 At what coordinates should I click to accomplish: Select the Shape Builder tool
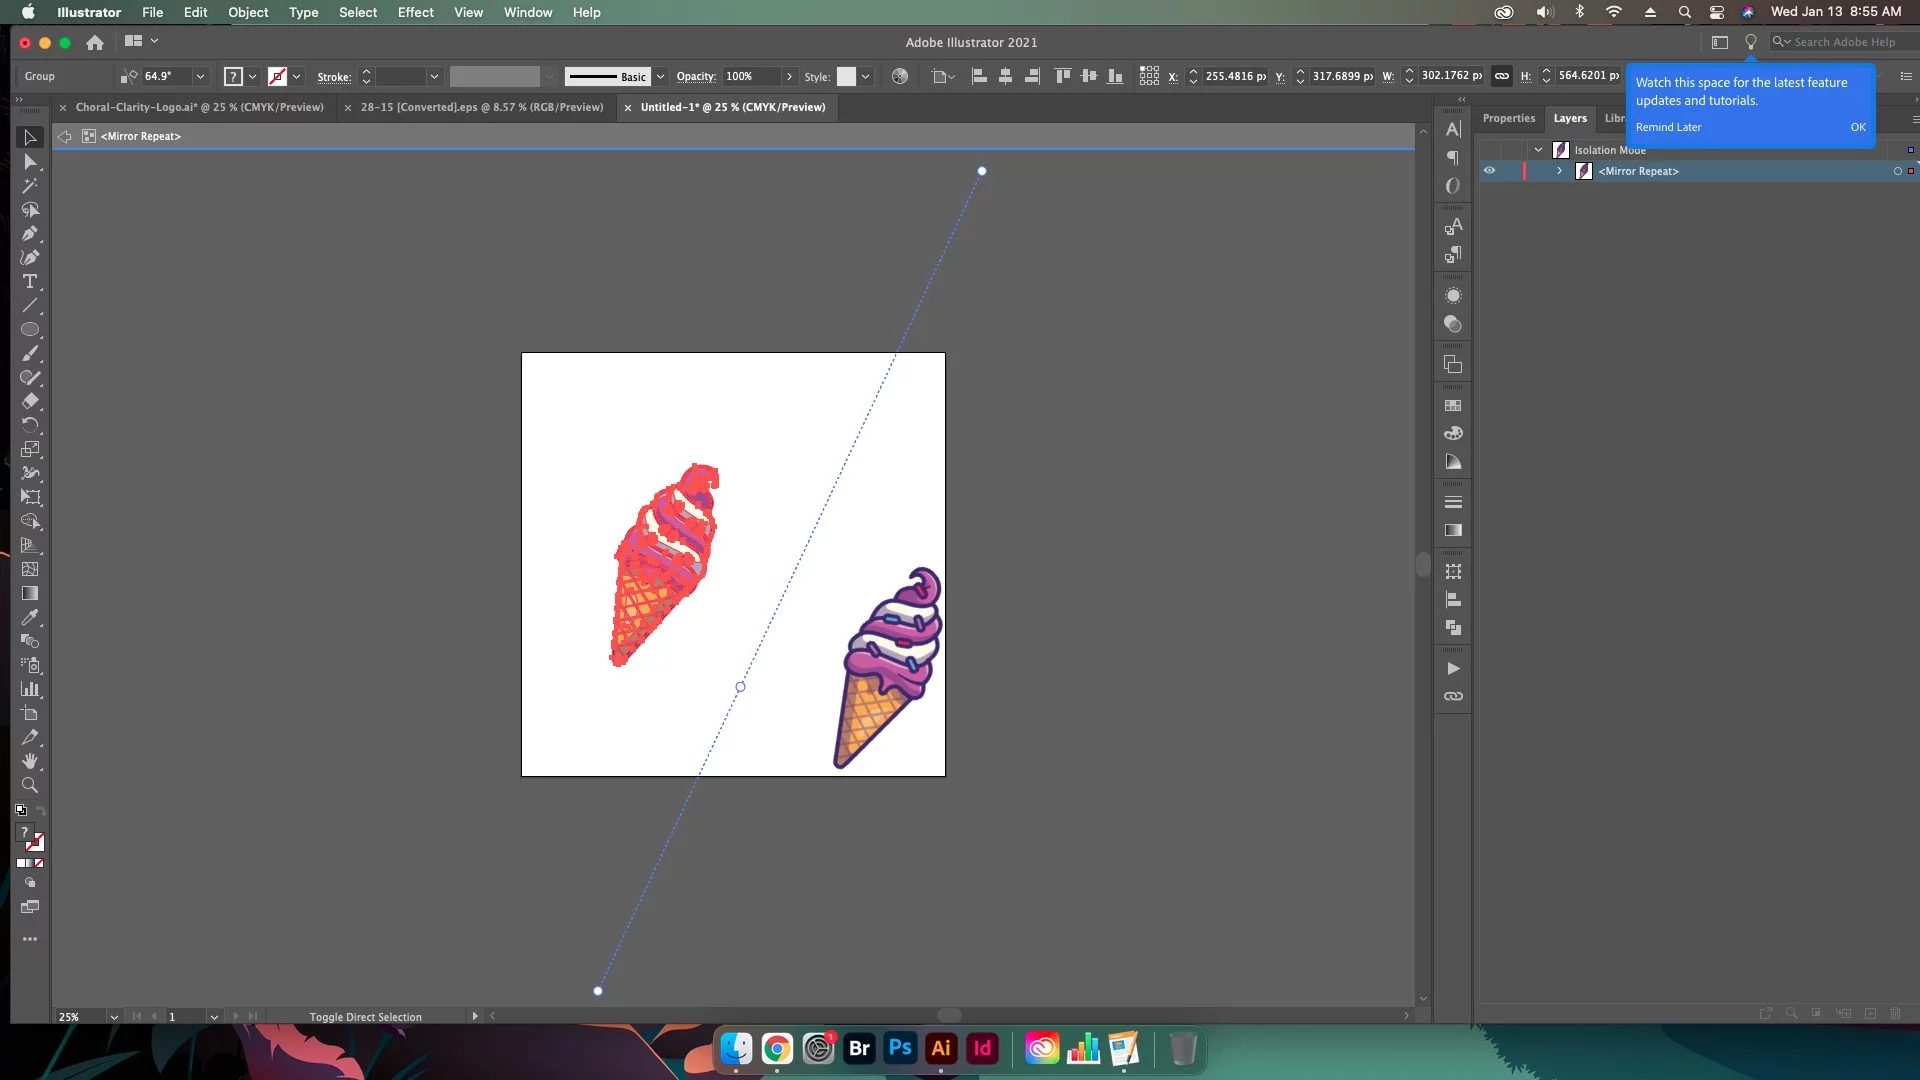[x=29, y=522]
